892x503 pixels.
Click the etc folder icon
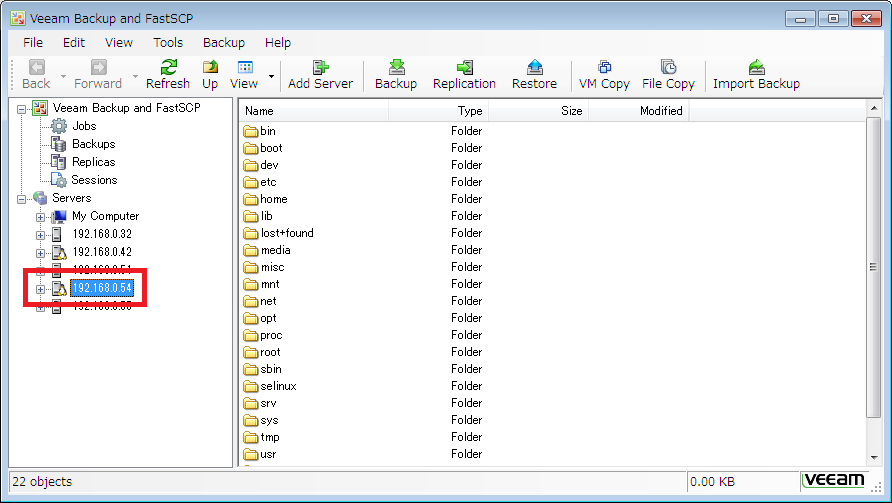tap(251, 183)
